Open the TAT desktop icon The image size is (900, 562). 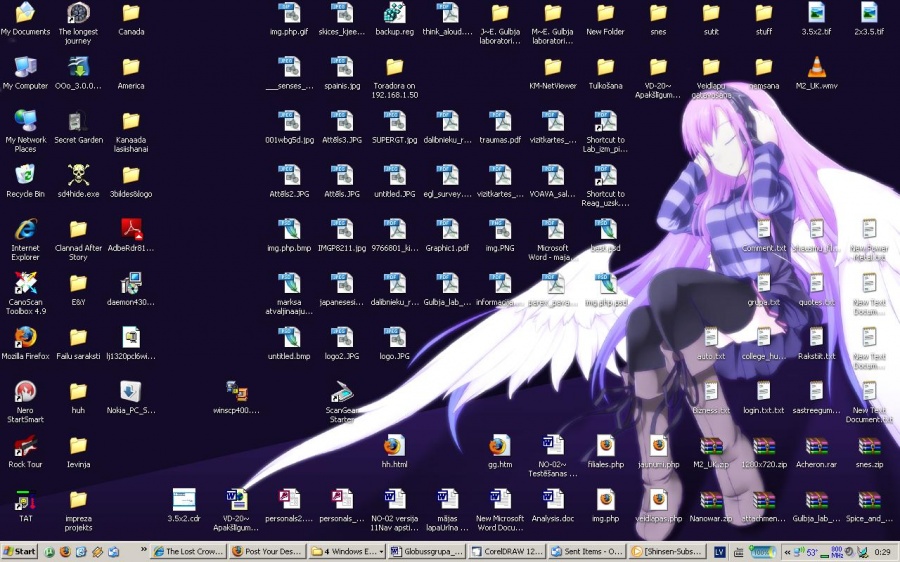[x=25, y=505]
